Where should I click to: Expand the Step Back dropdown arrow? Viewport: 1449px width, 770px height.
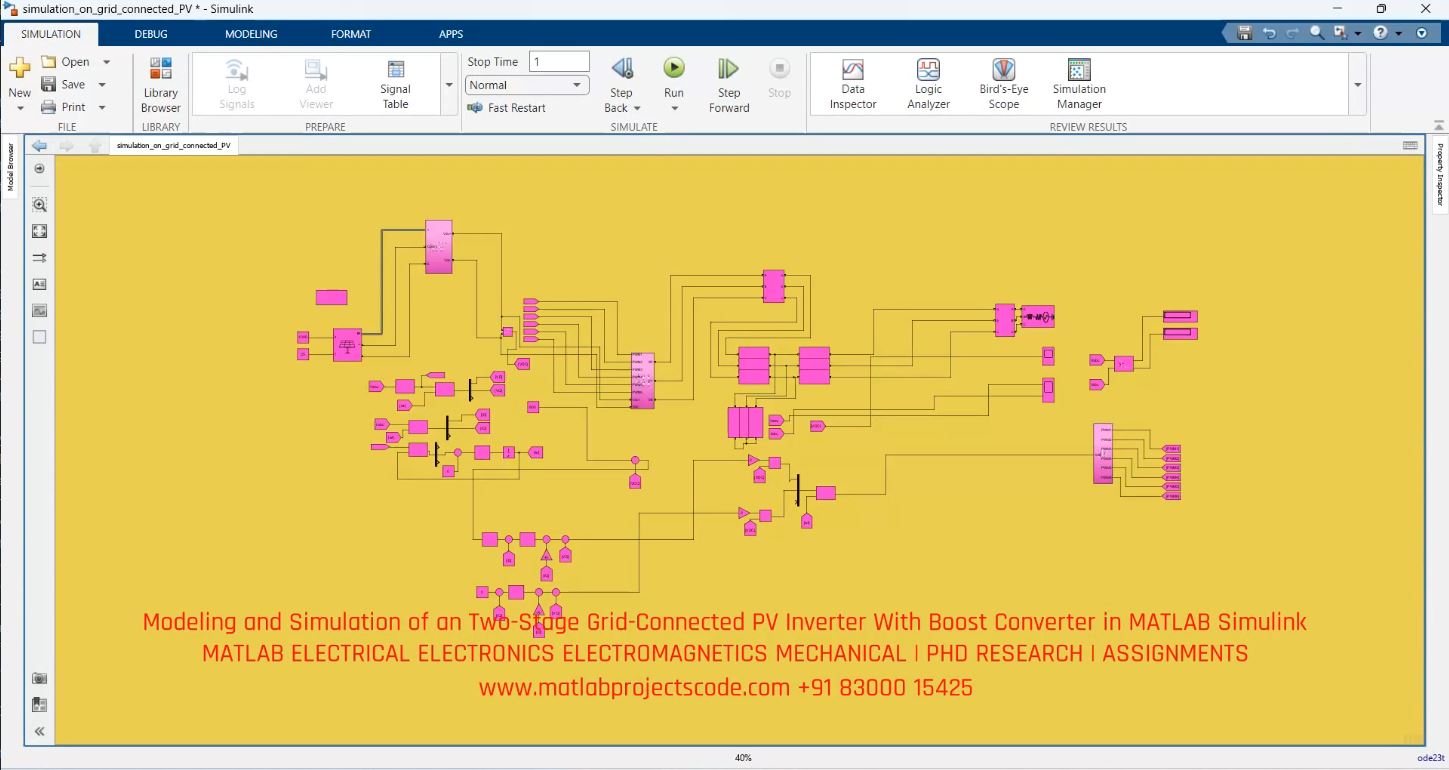(637, 108)
